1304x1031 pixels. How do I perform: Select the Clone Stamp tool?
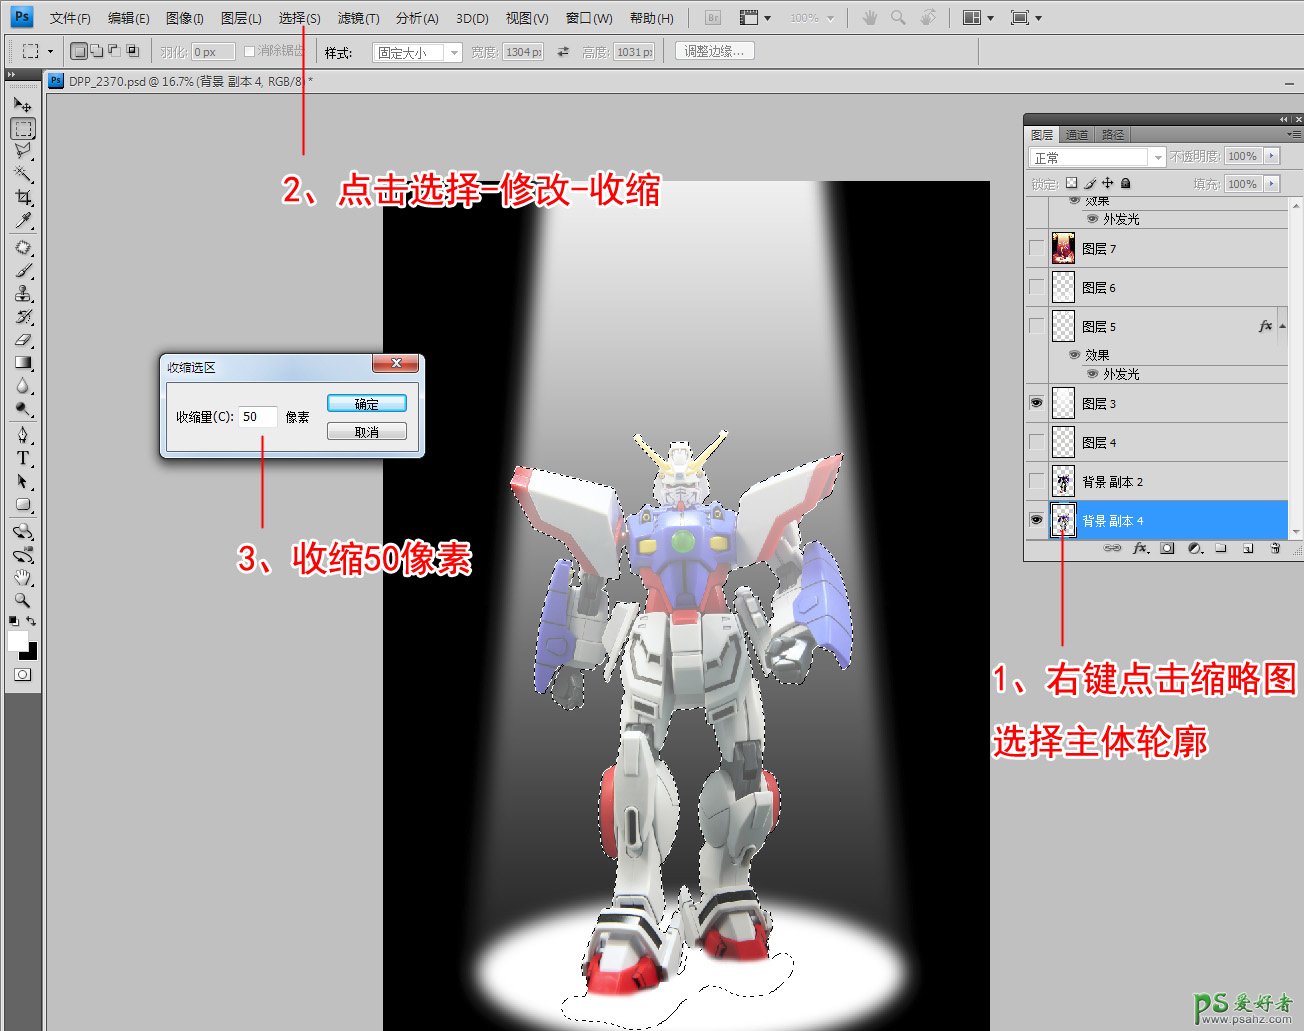point(23,294)
